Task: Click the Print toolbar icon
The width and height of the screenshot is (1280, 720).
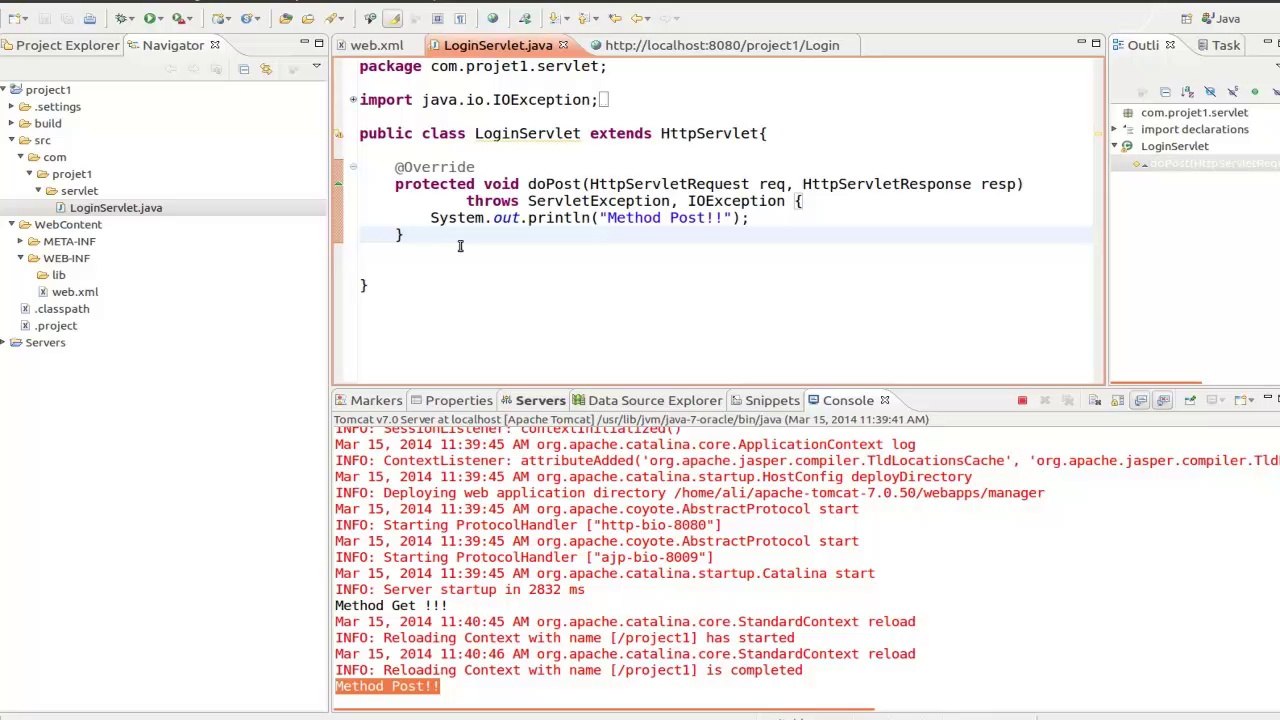Action: tap(89, 18)
